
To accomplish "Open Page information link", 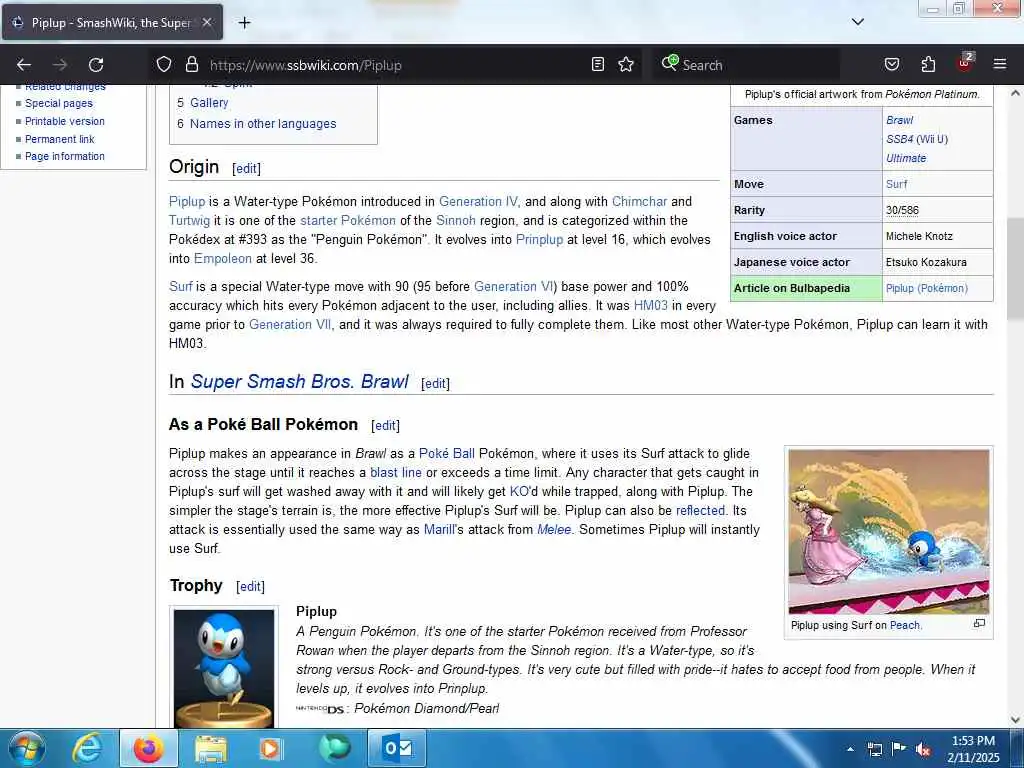I will point(65,156).
